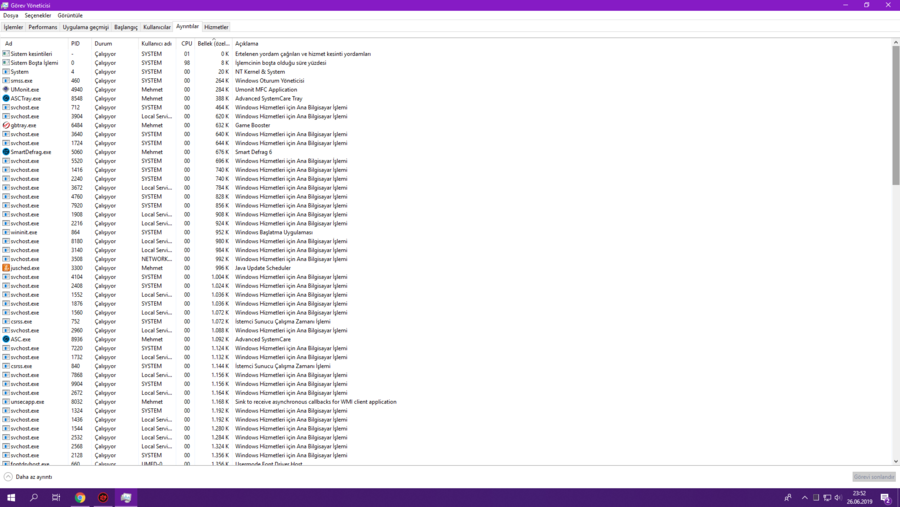Switch to the Uygulama geçmişi tab
This screenshot has height=507, width=900.
click(86, 27)
